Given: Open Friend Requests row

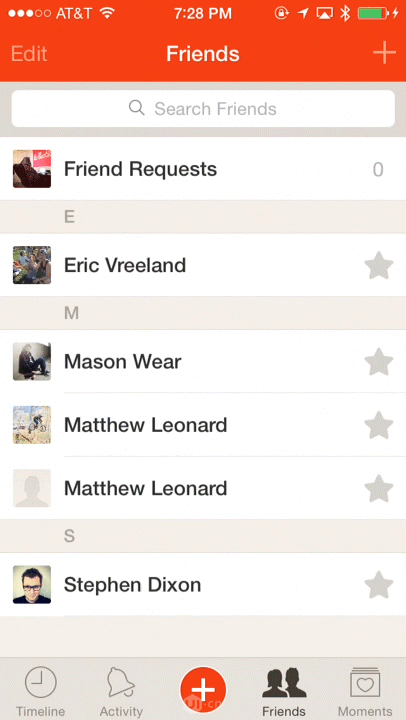Looking at the screenshot, I should (x=203, y=169).
